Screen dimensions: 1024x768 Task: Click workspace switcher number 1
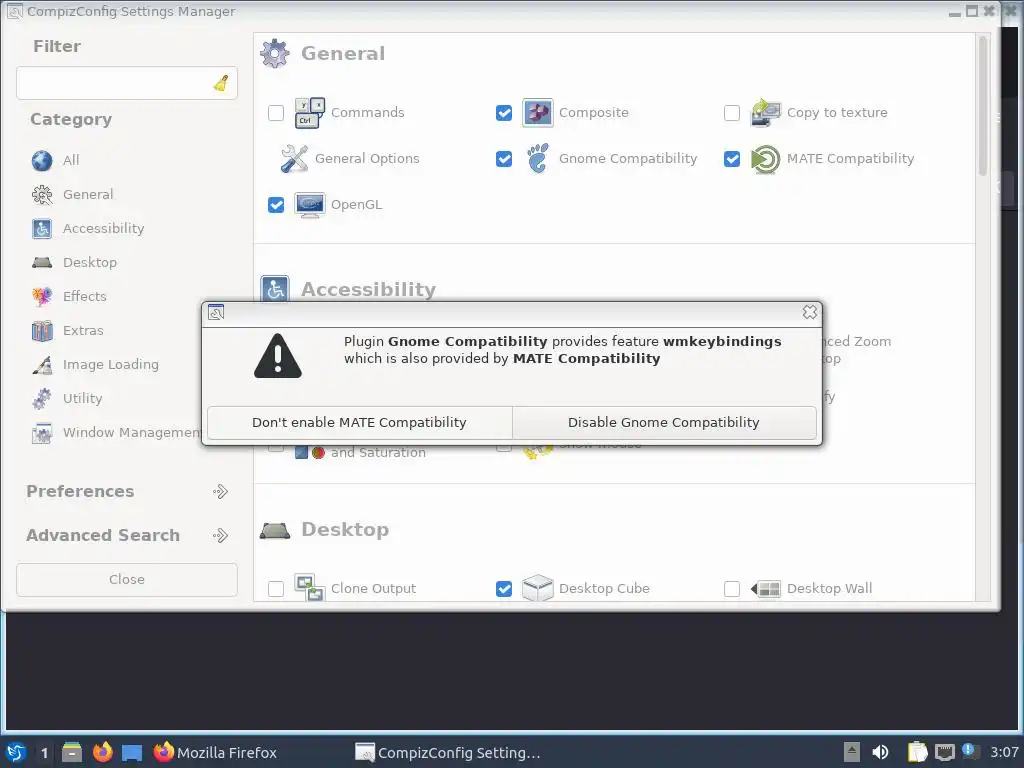[44, 752]
